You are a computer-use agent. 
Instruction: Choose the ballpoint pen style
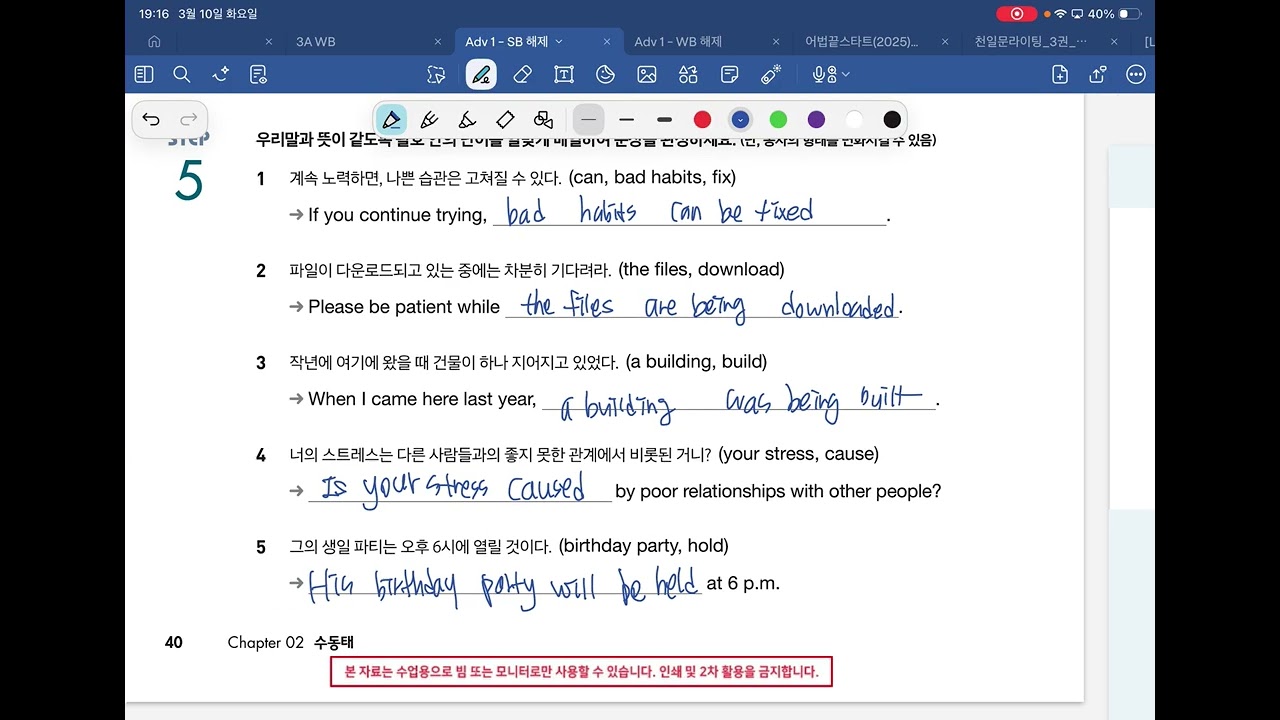[x=429, y=120]
